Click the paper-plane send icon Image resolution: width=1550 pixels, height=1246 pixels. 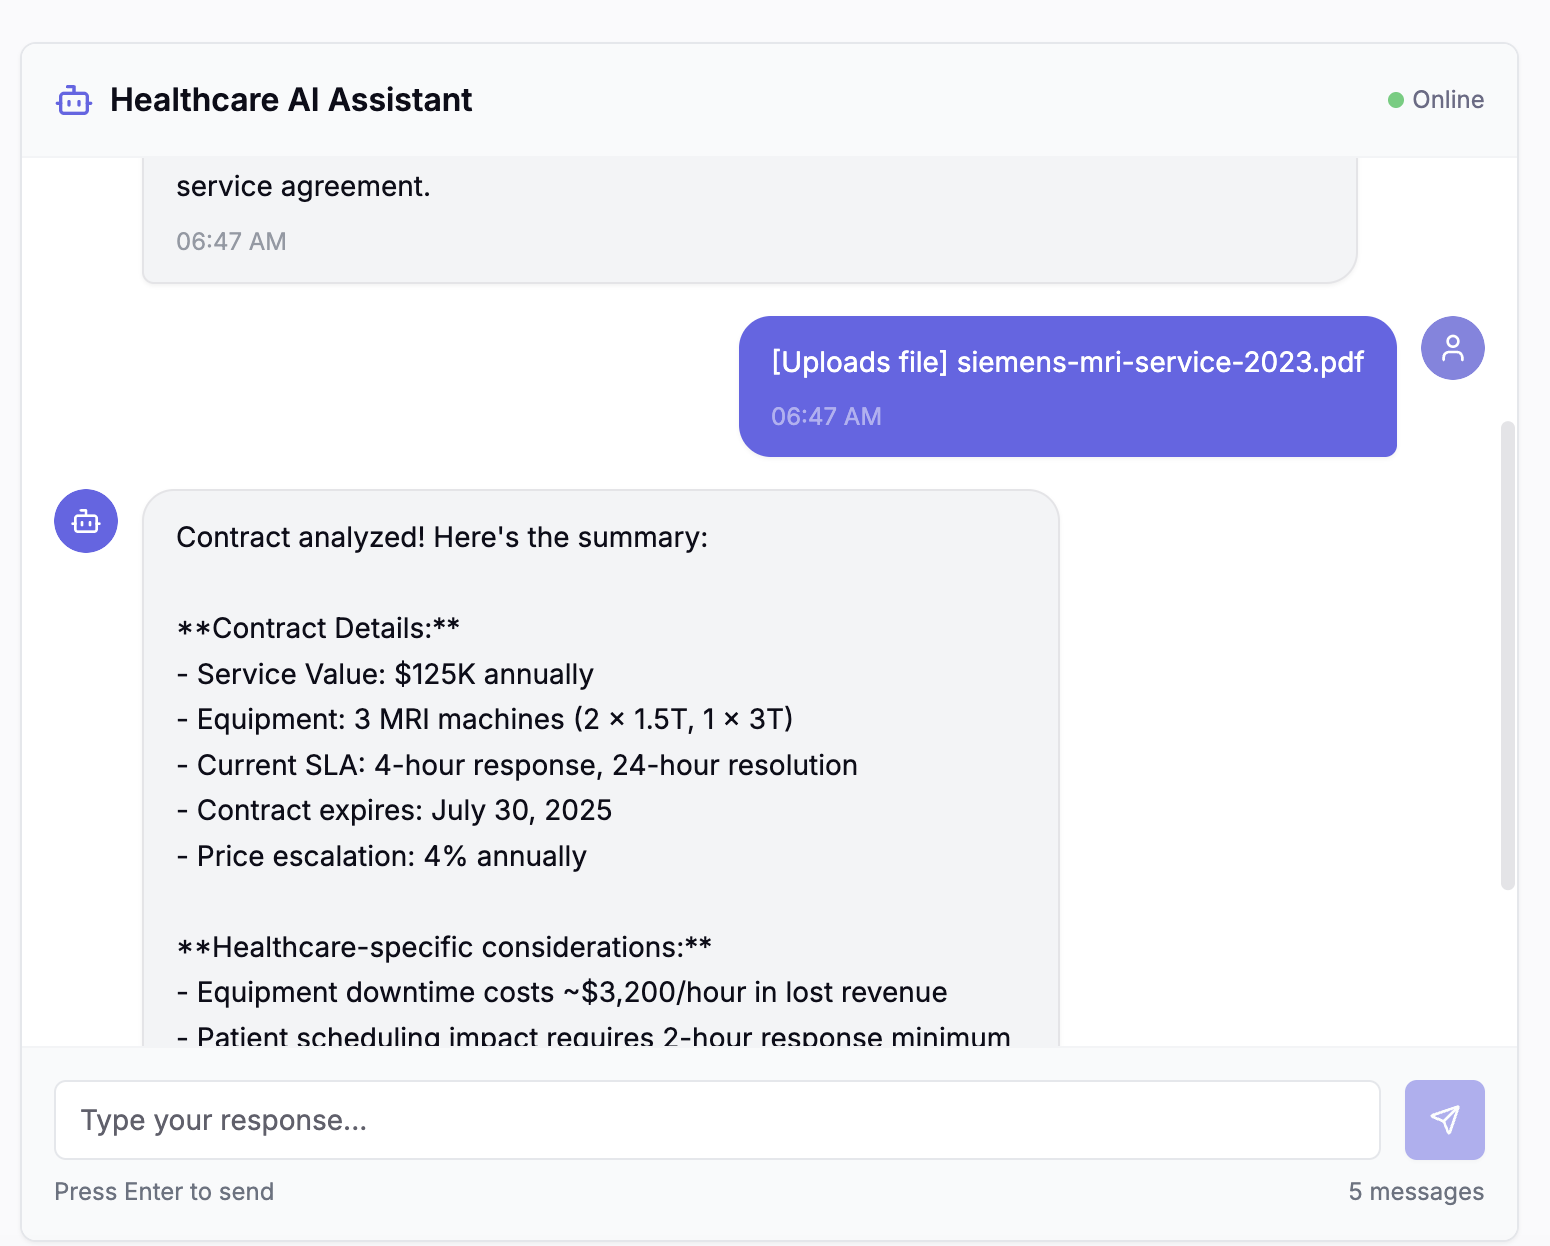(1444, 1120)
